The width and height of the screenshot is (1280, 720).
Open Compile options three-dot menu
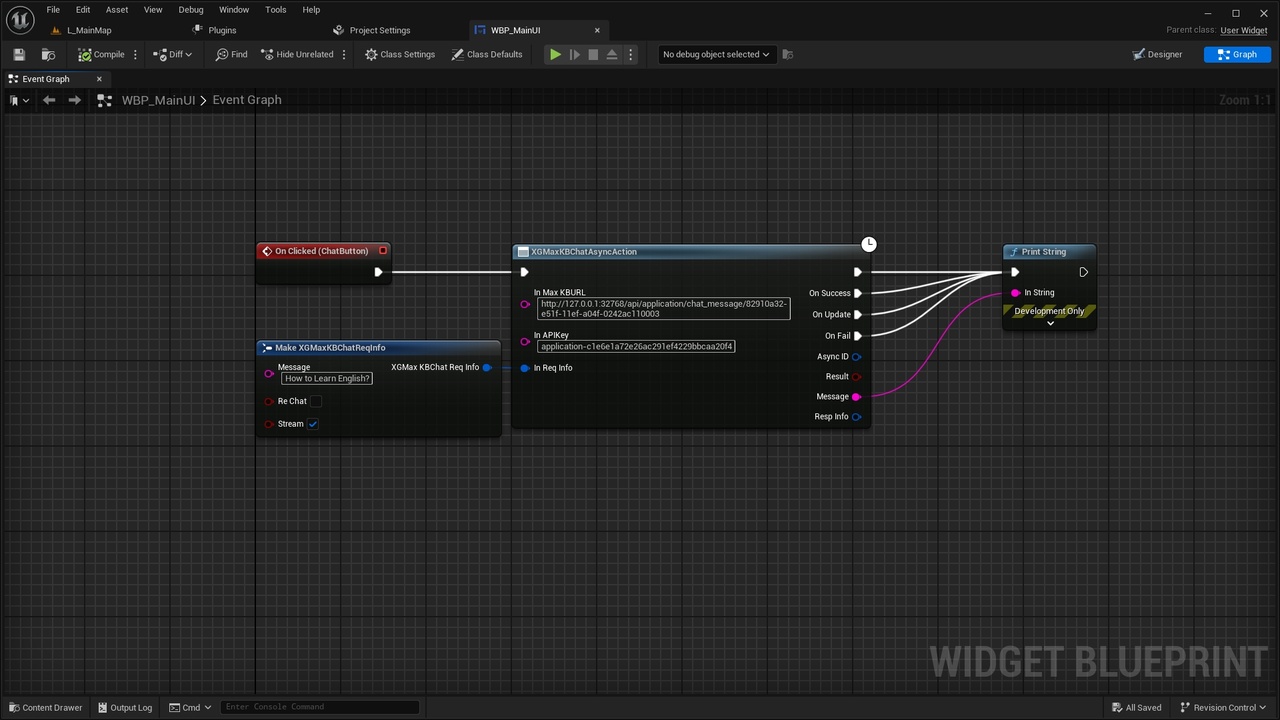(135, 54)
